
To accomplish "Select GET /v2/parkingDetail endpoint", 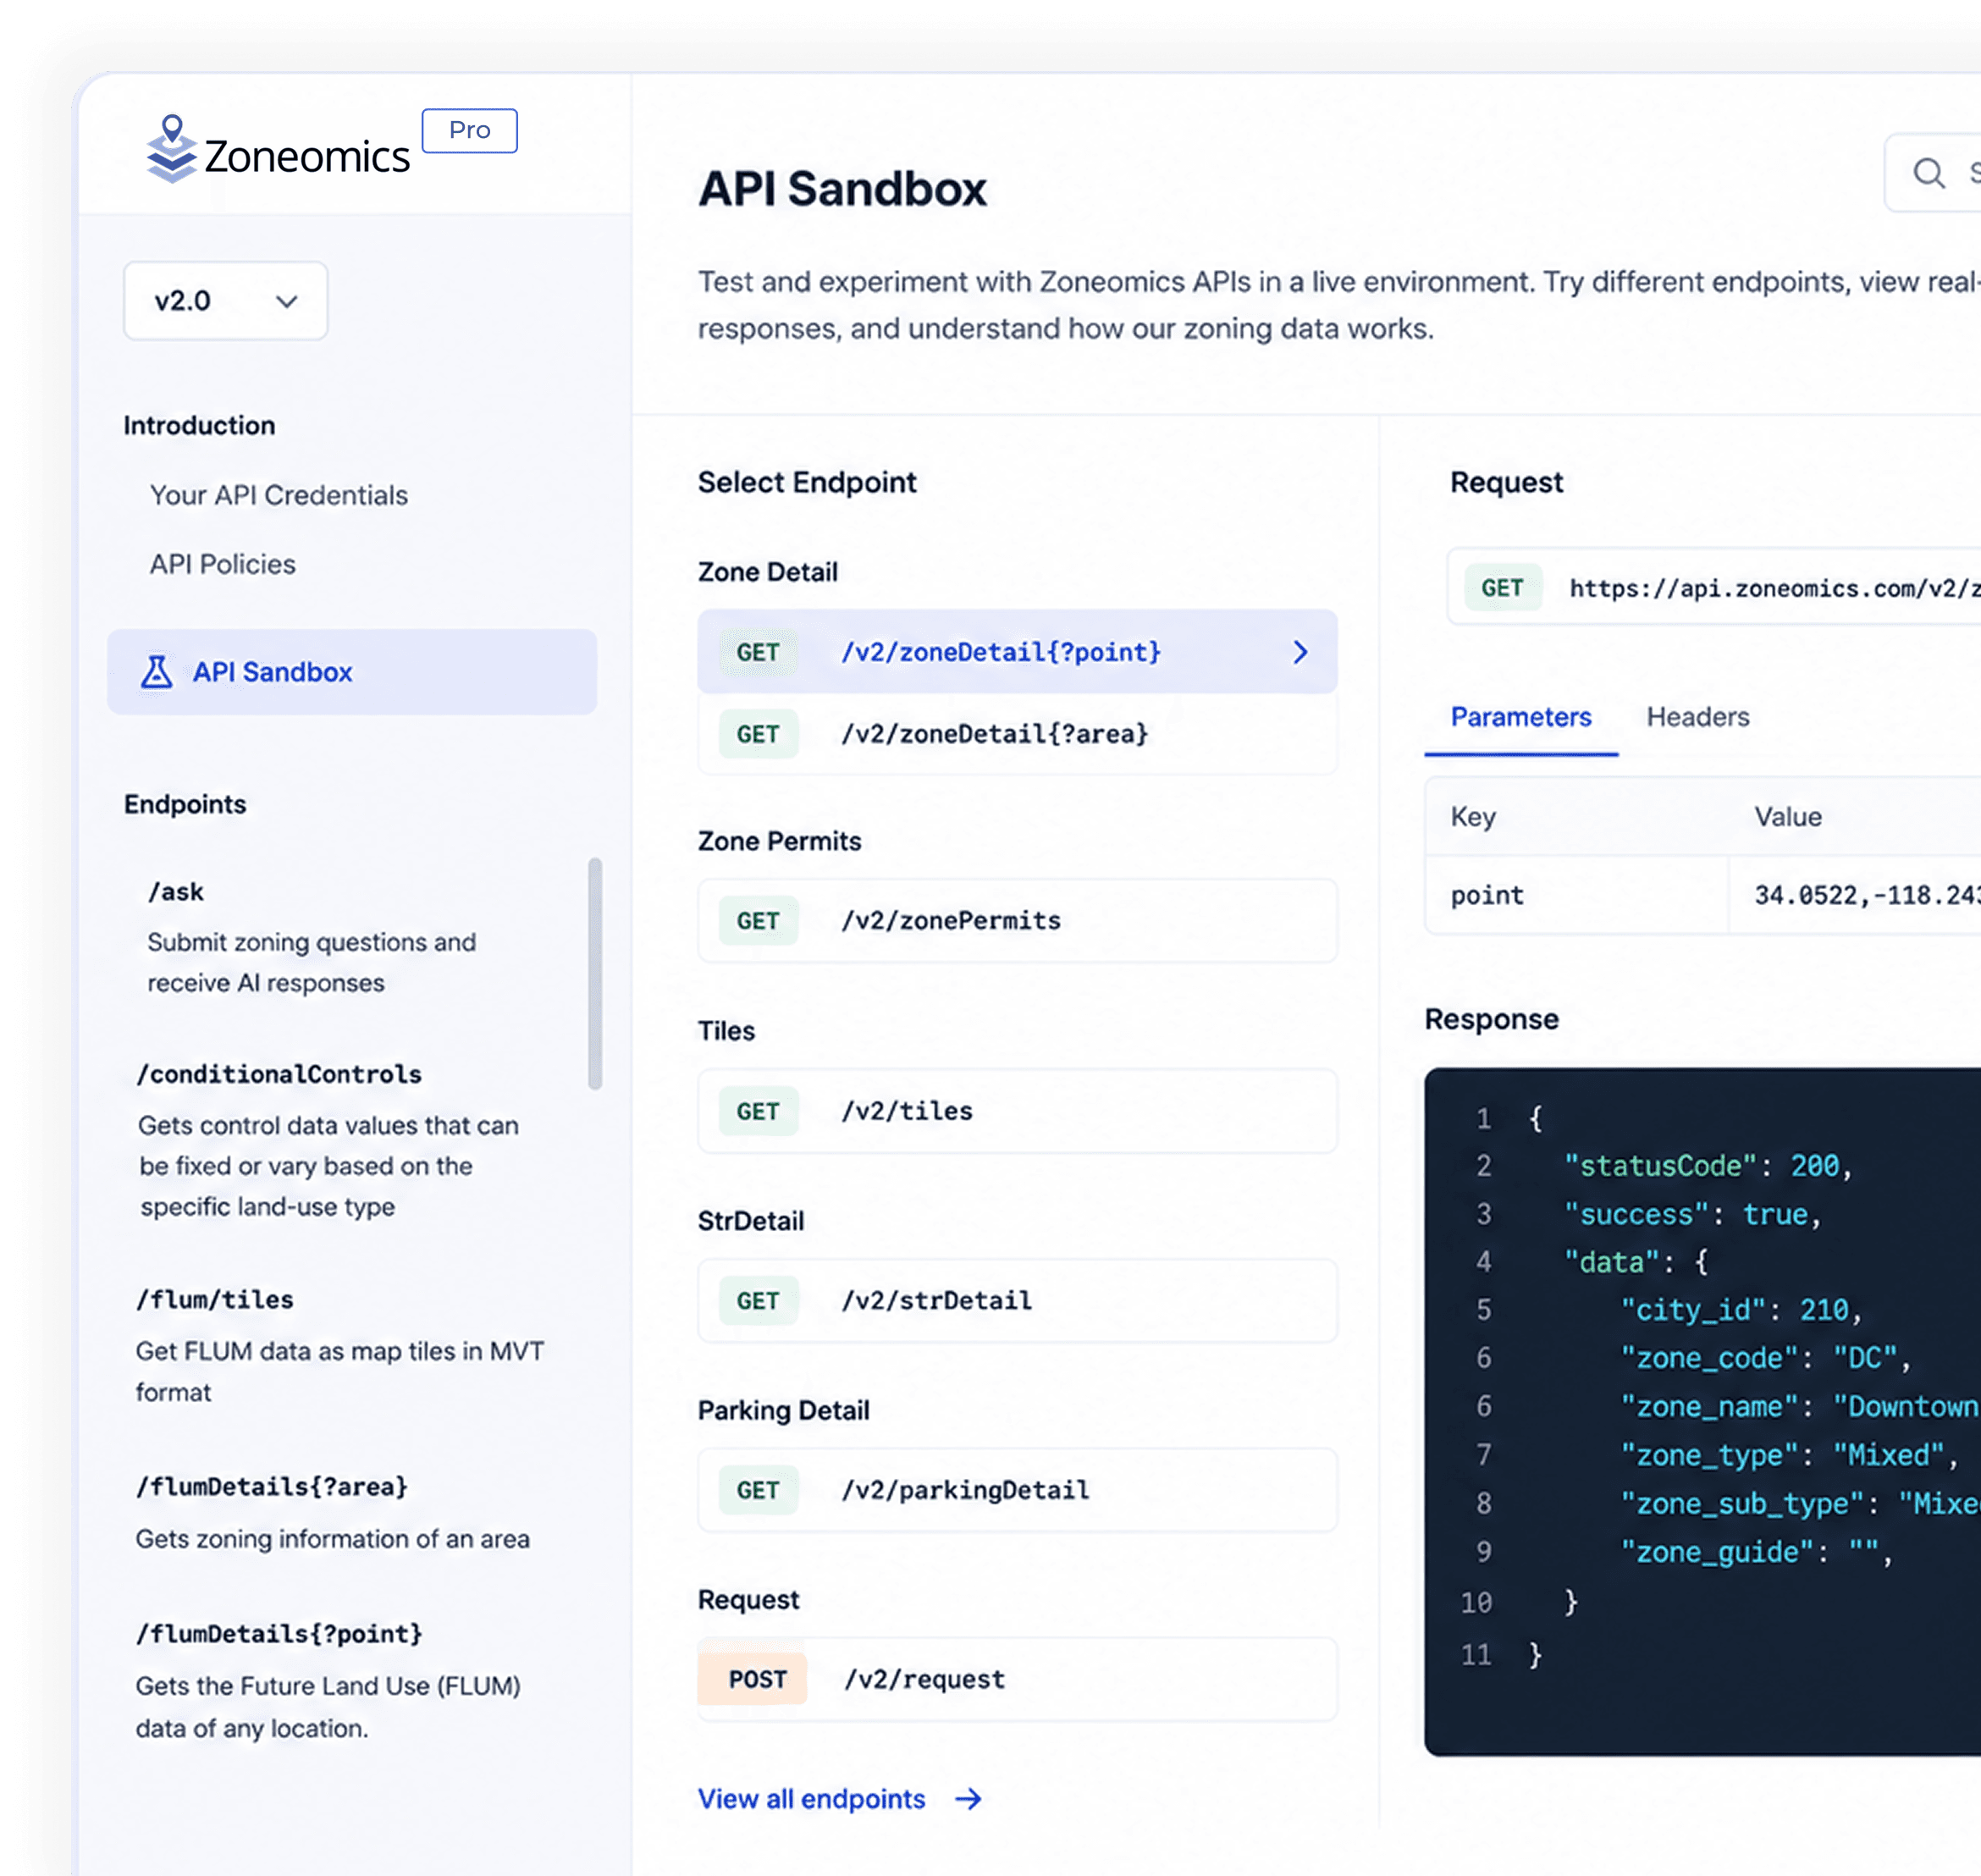I will click(x=1017, y=1490).
